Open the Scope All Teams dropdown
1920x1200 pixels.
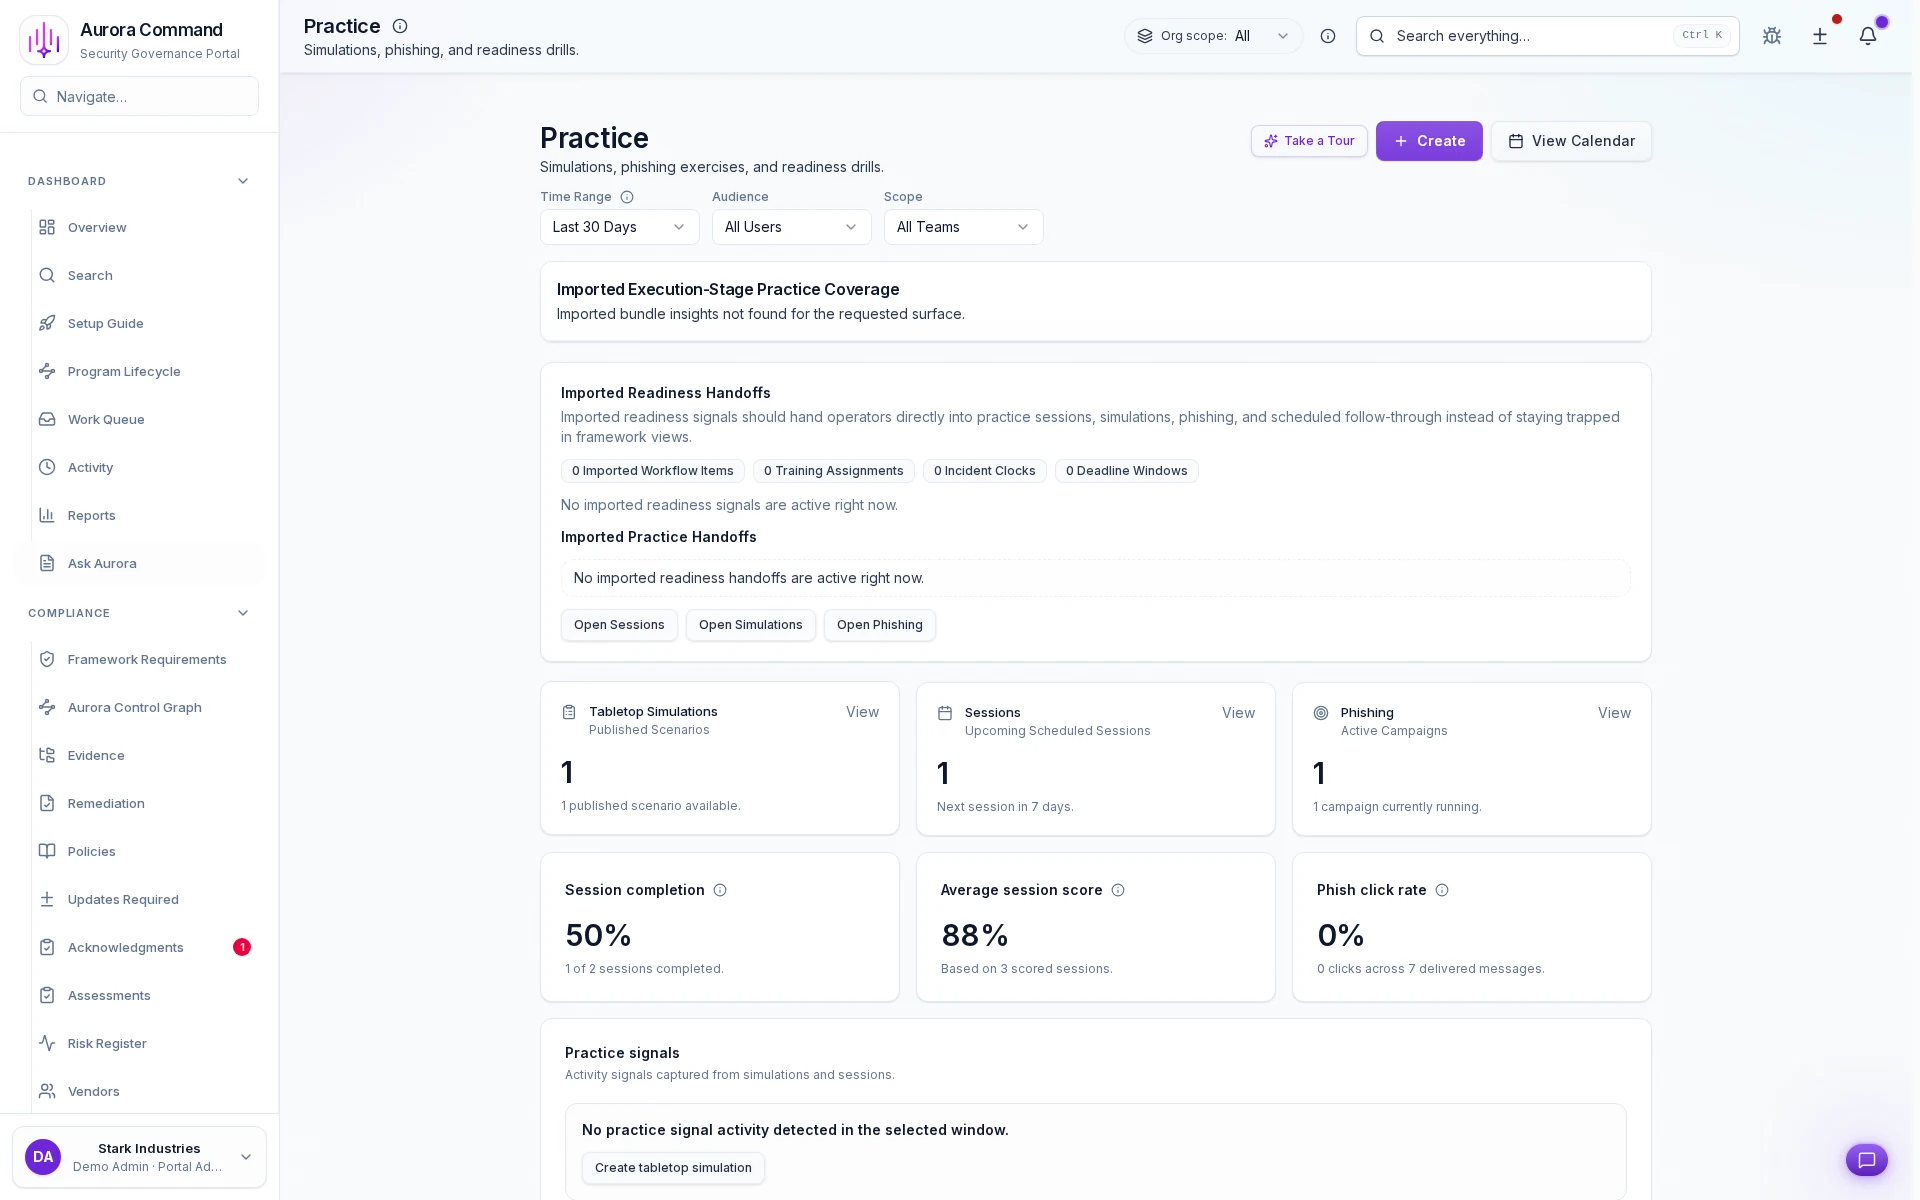coord(963,227)
